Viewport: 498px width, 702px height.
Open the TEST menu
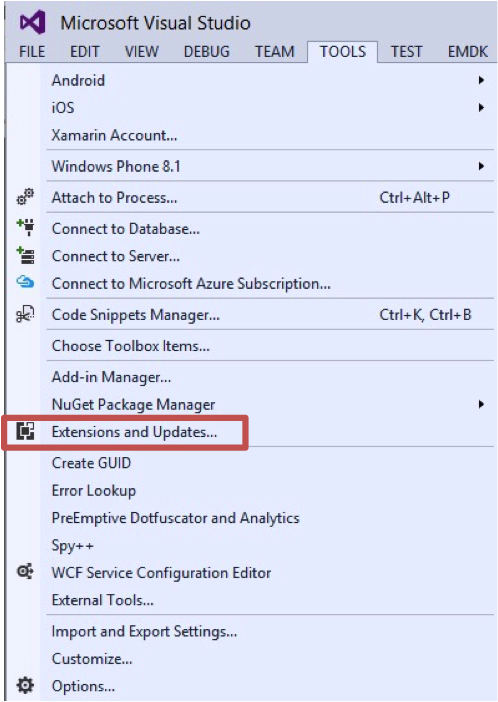point(406,51)
